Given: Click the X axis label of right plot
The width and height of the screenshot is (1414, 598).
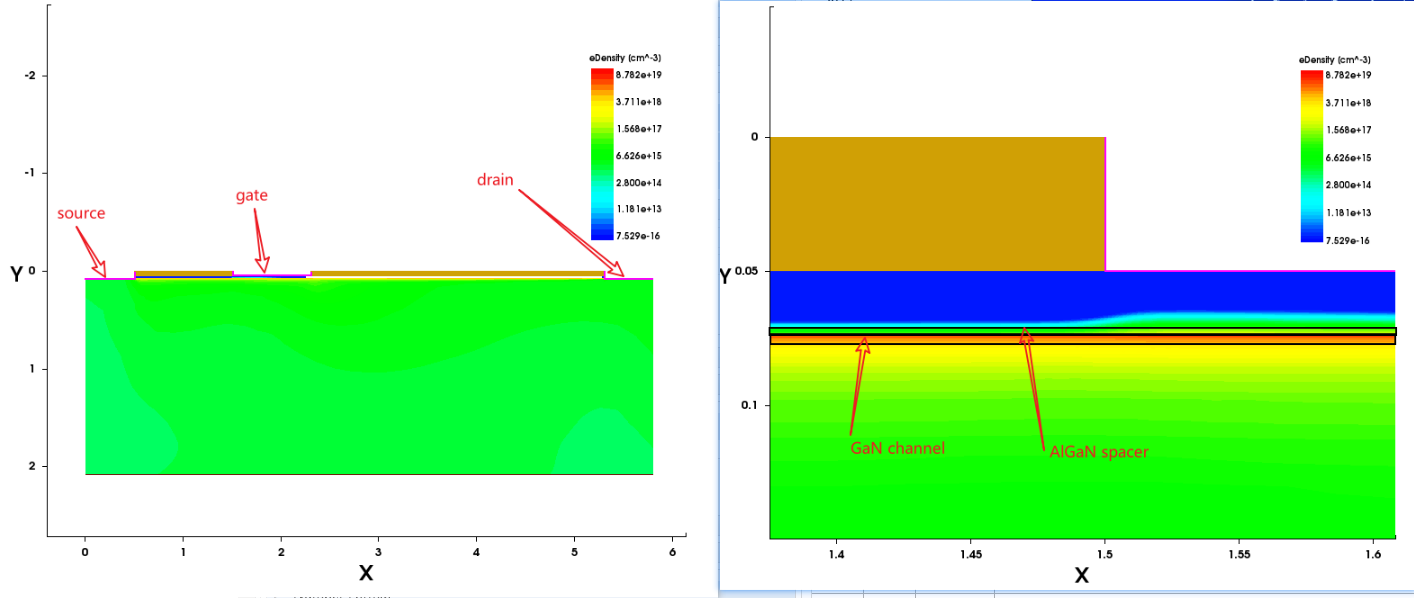Looking at the screenshot, I should (x=1081, y=576).
